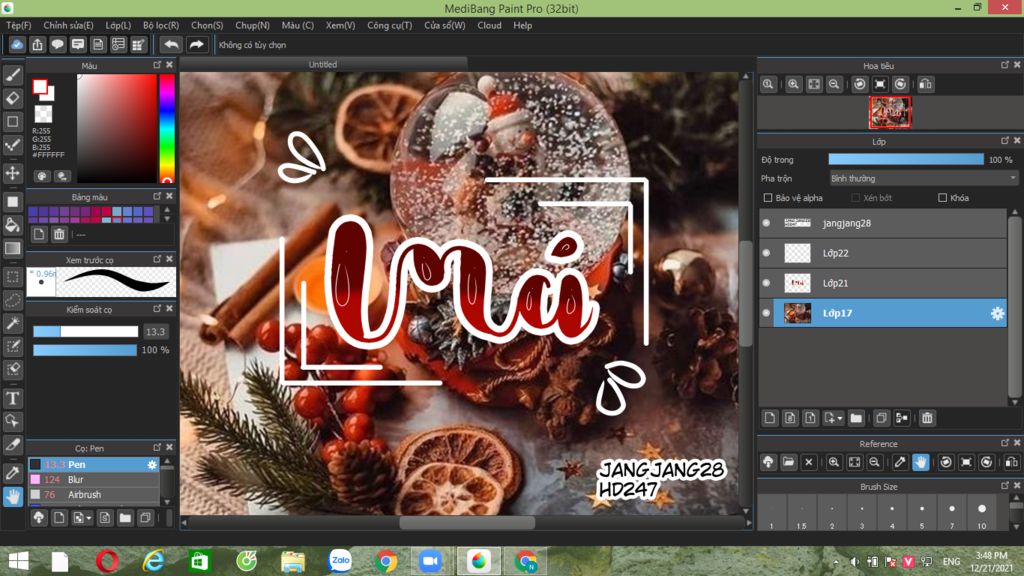Open reference image folder icon
The width and height of the screenshot is (1024, 576).
coord(789,462)
